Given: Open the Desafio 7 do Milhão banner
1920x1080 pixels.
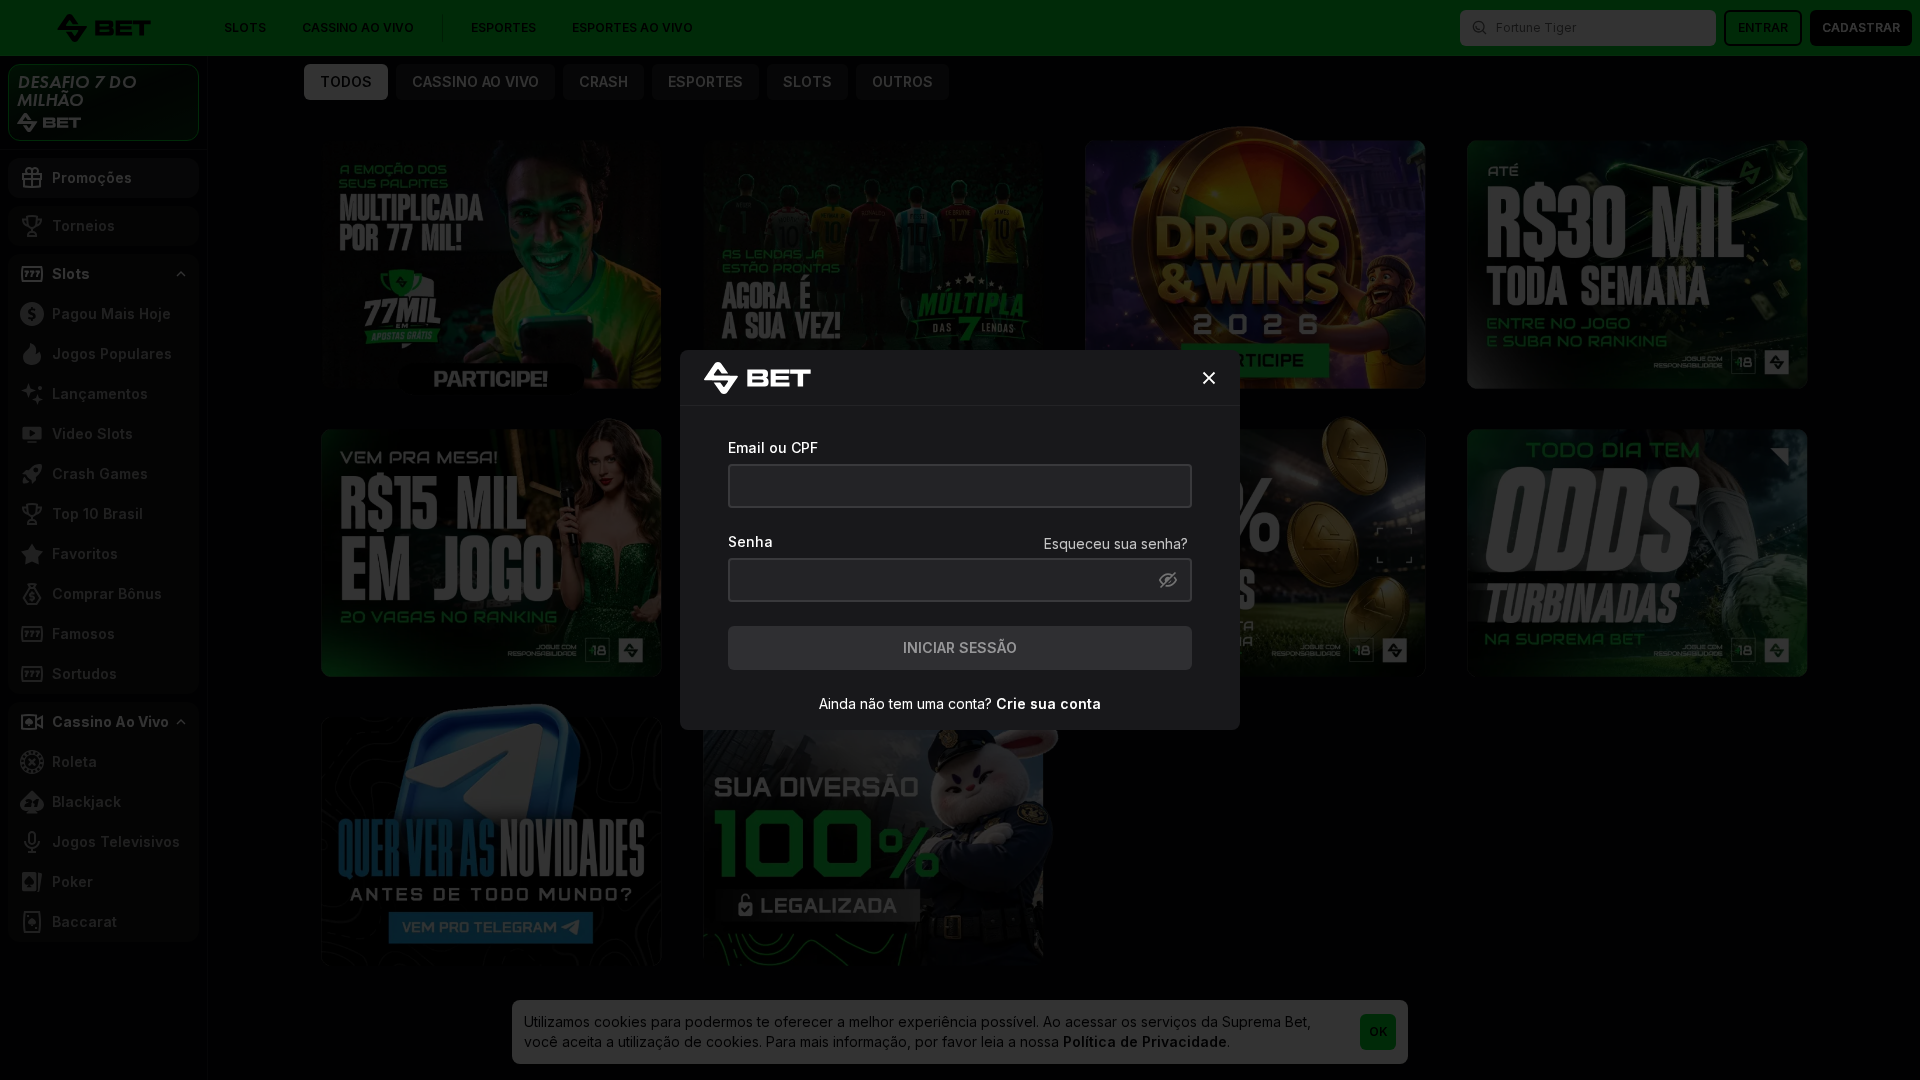Looking at the screenshot, I should pyautogui.click(x=104, y=103).
